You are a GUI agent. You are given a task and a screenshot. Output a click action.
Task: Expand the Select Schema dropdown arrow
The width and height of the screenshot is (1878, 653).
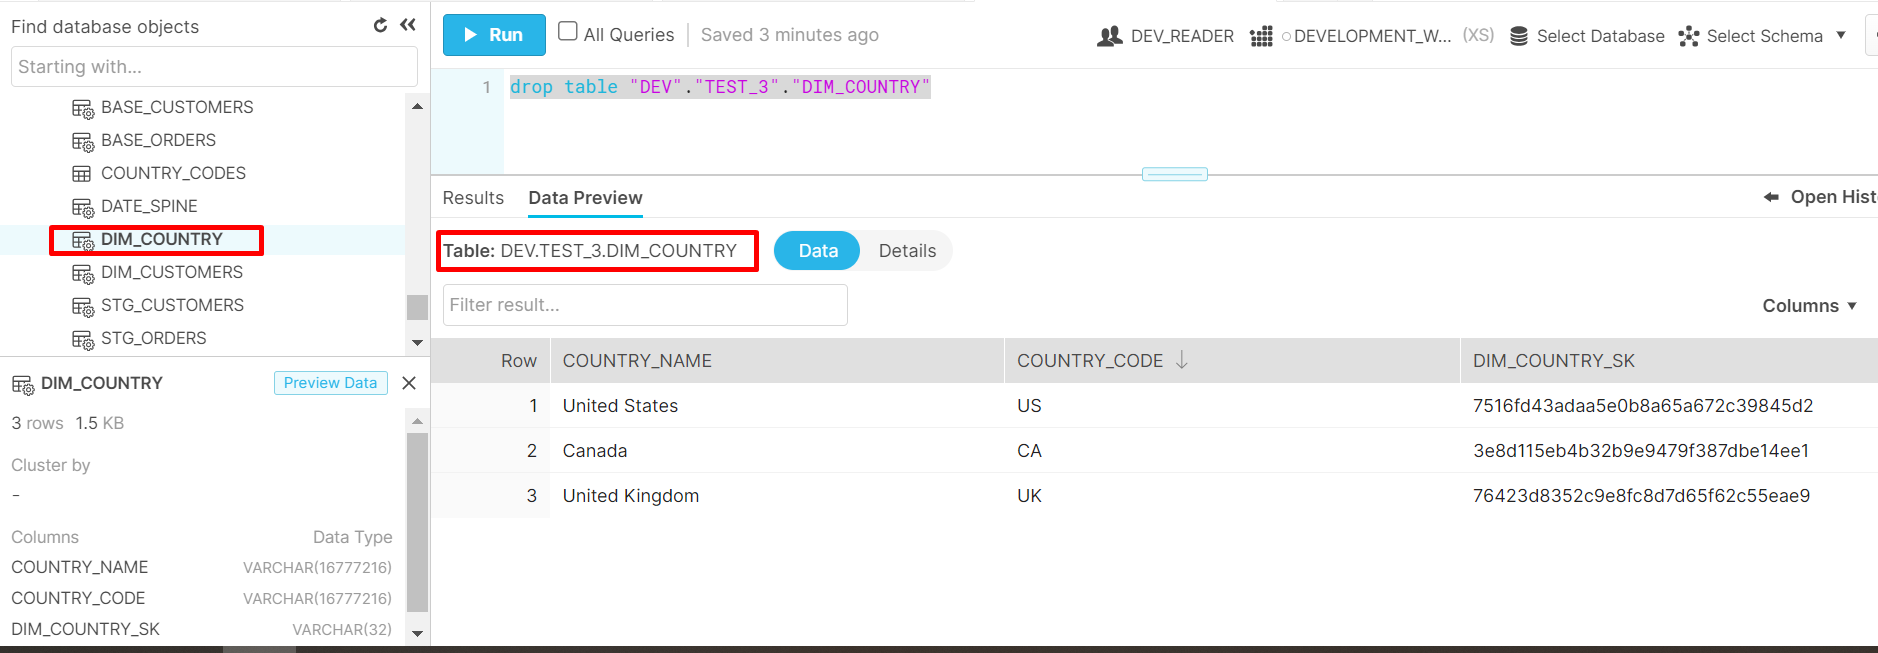pyautogui.click(x=1841, y=36)
